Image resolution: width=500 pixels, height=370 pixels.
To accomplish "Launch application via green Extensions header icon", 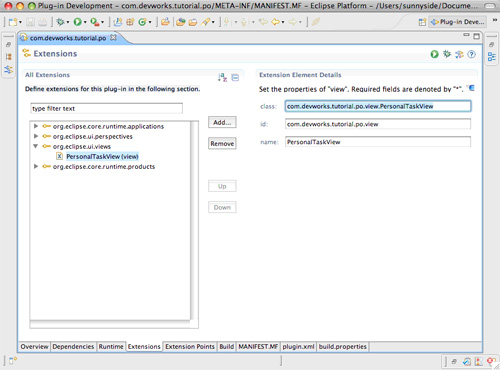I will click(434, 54).
